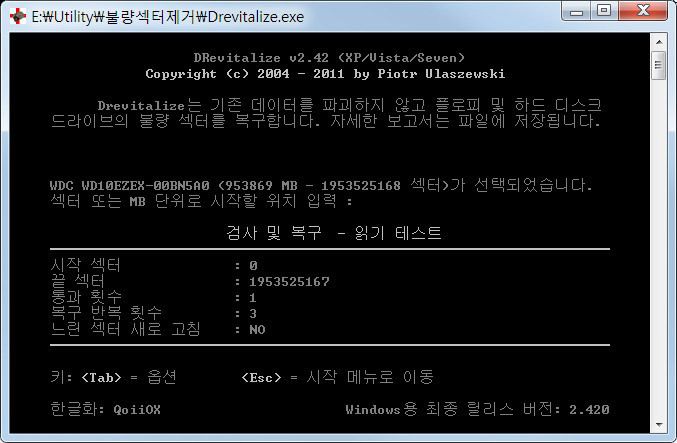This screenshot has width=677, height=443.
Task: Click the WDC WD10EZEX-00BN5A0 drive line
Action: (x=321, y=185)
